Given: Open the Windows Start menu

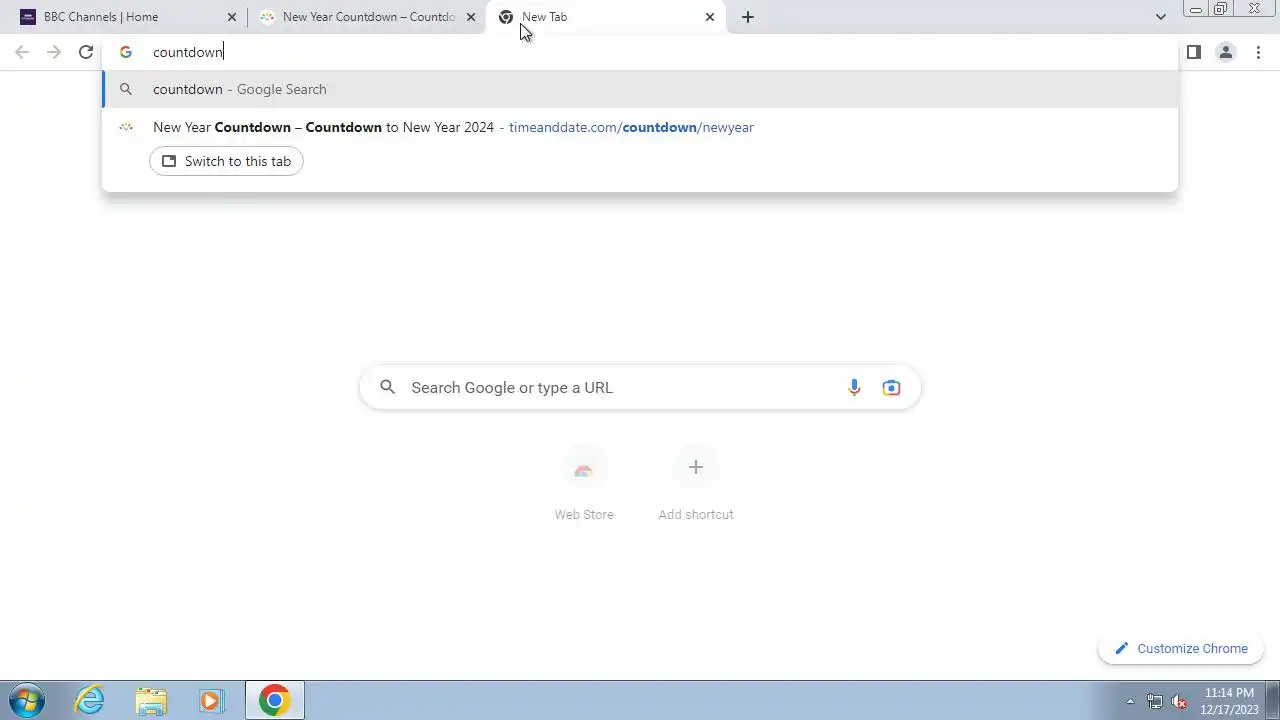Looking at the screenshot, I should [x=25, y=700].
